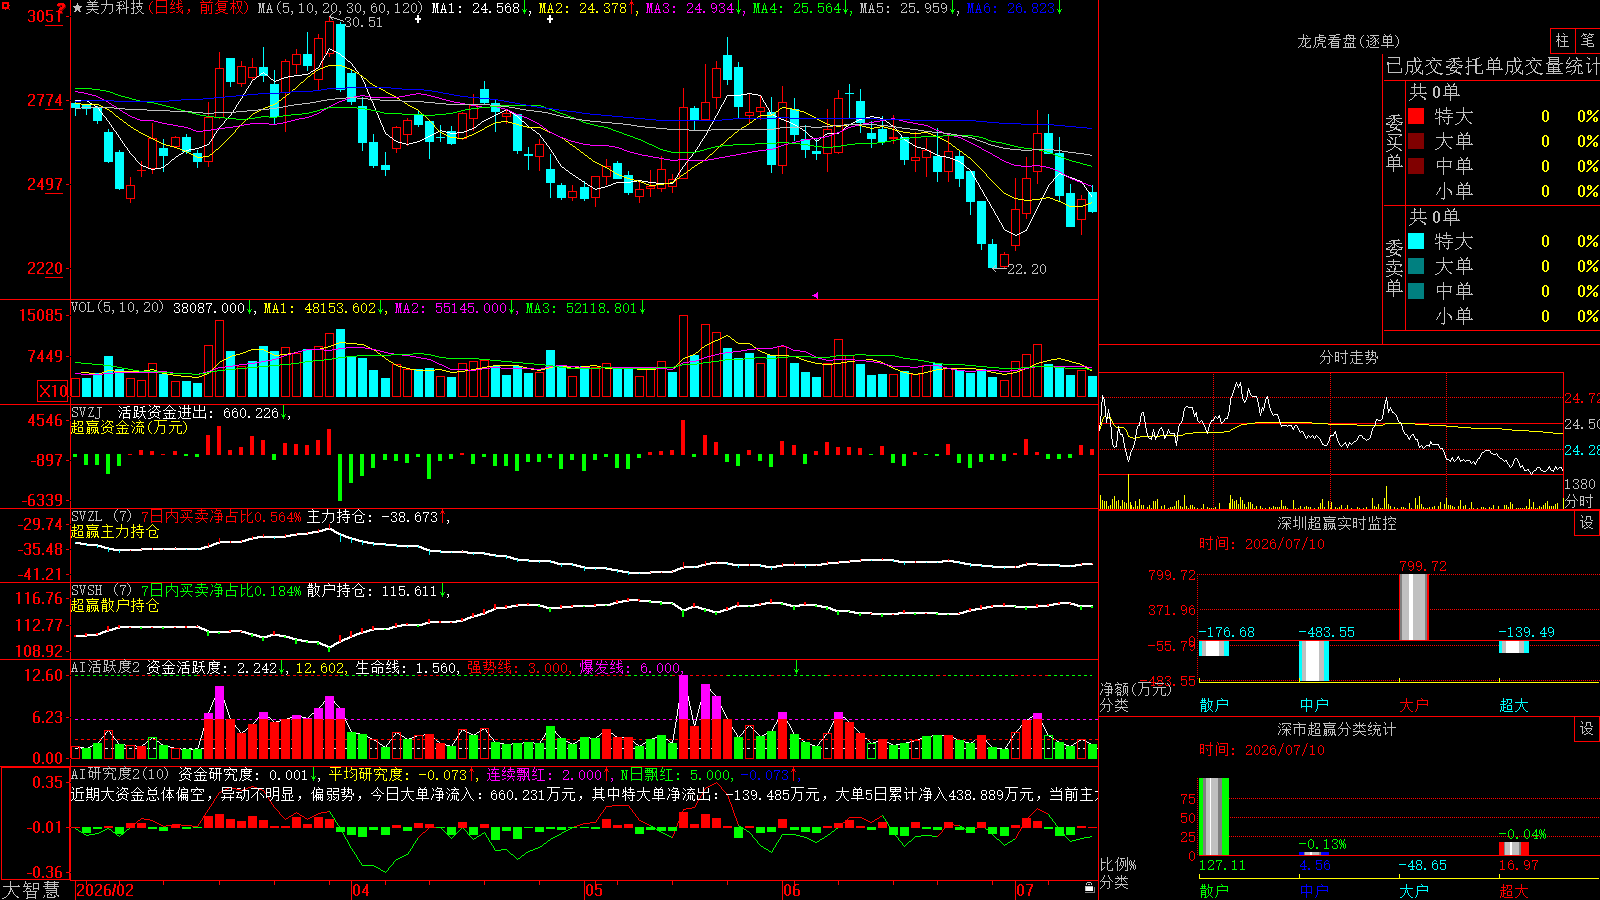Viewport: 1600px width, 900px height.
Task: Click the 委买单 vertical label
Action: [1394, 142]
